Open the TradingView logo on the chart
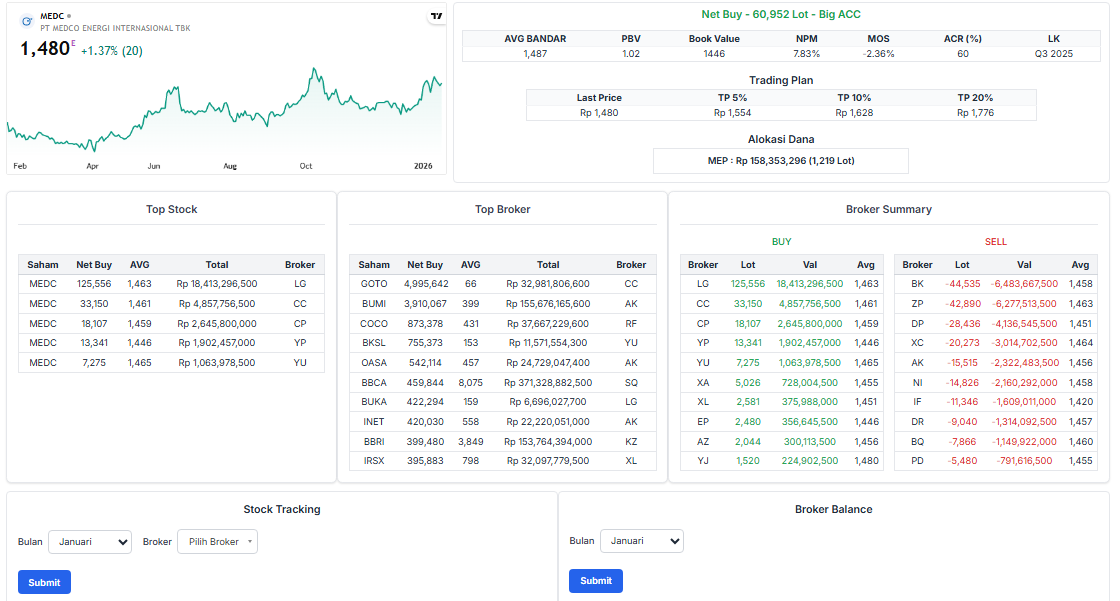This screenshot has height=601, width=1120. pos(436,16)
